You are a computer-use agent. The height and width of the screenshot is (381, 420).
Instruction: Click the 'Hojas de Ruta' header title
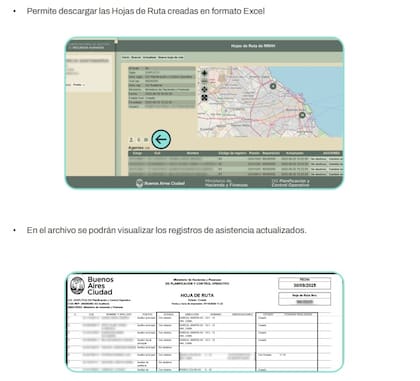pyautogui.click(x=253, y=46)
